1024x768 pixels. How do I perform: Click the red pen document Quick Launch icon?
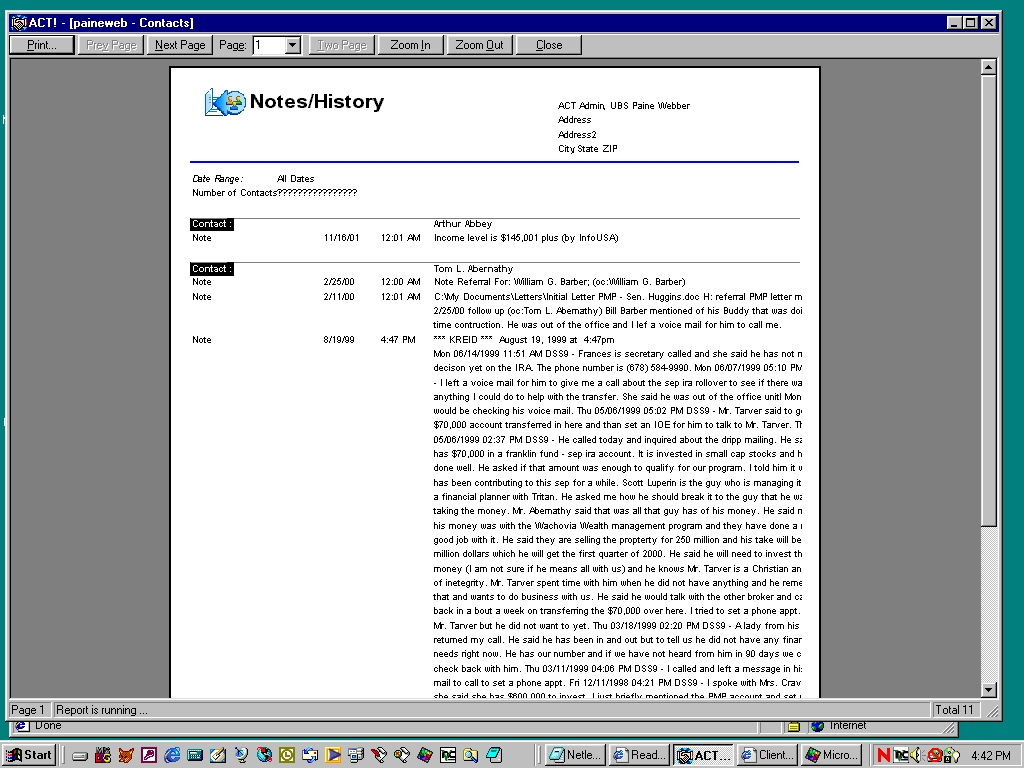point(379,756)
